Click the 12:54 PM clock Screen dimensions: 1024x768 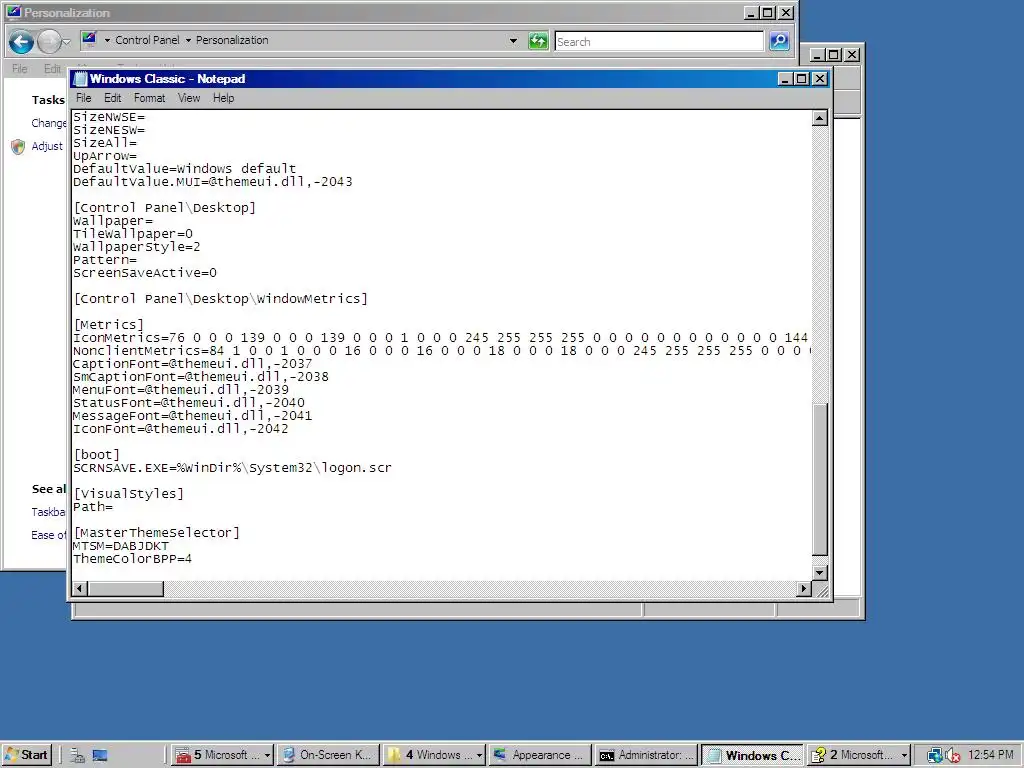coord(990,755)
